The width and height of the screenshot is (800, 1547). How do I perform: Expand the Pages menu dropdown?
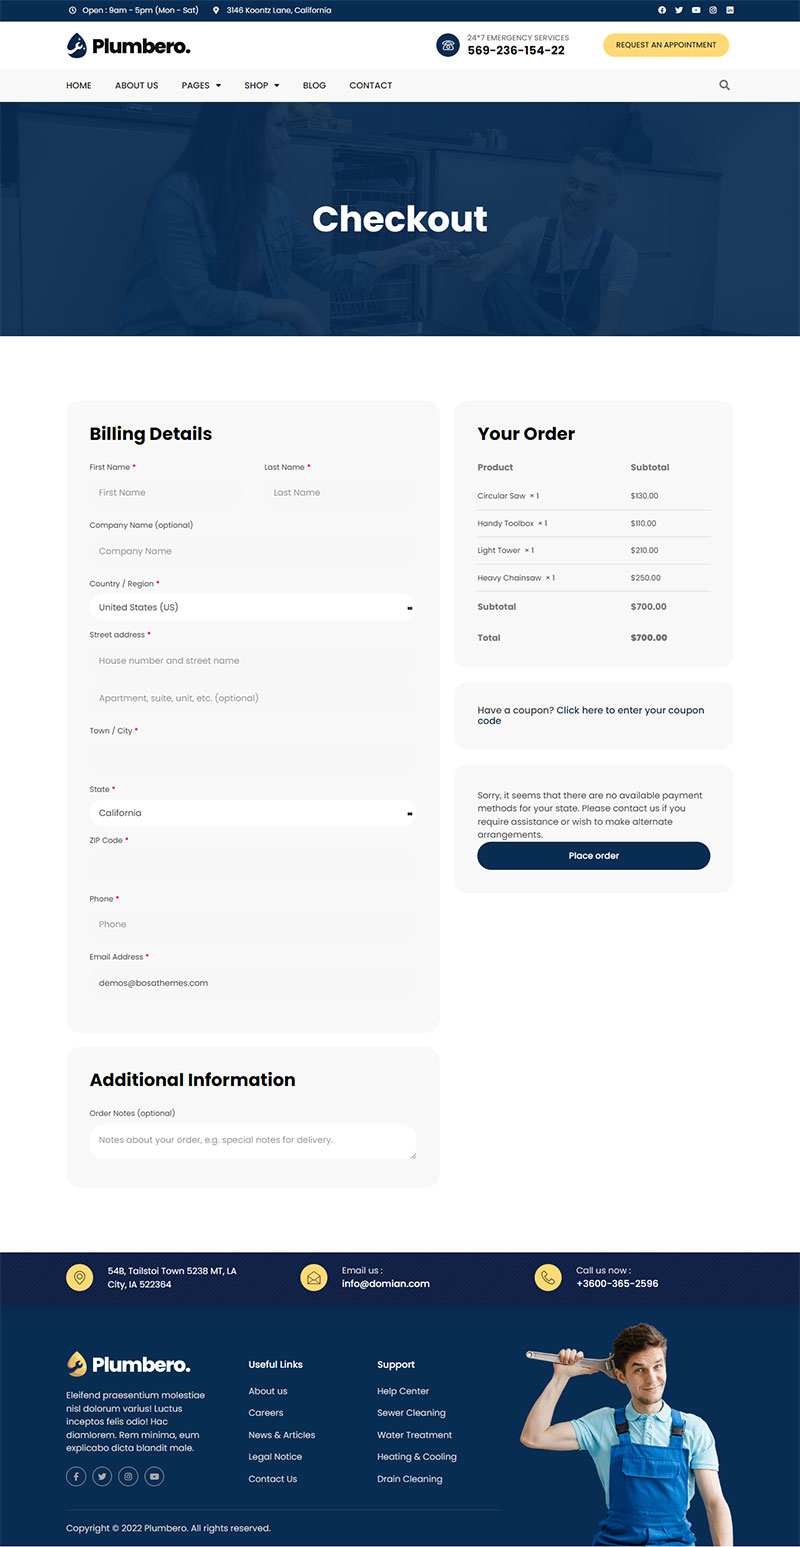click(x=201, y=85)
